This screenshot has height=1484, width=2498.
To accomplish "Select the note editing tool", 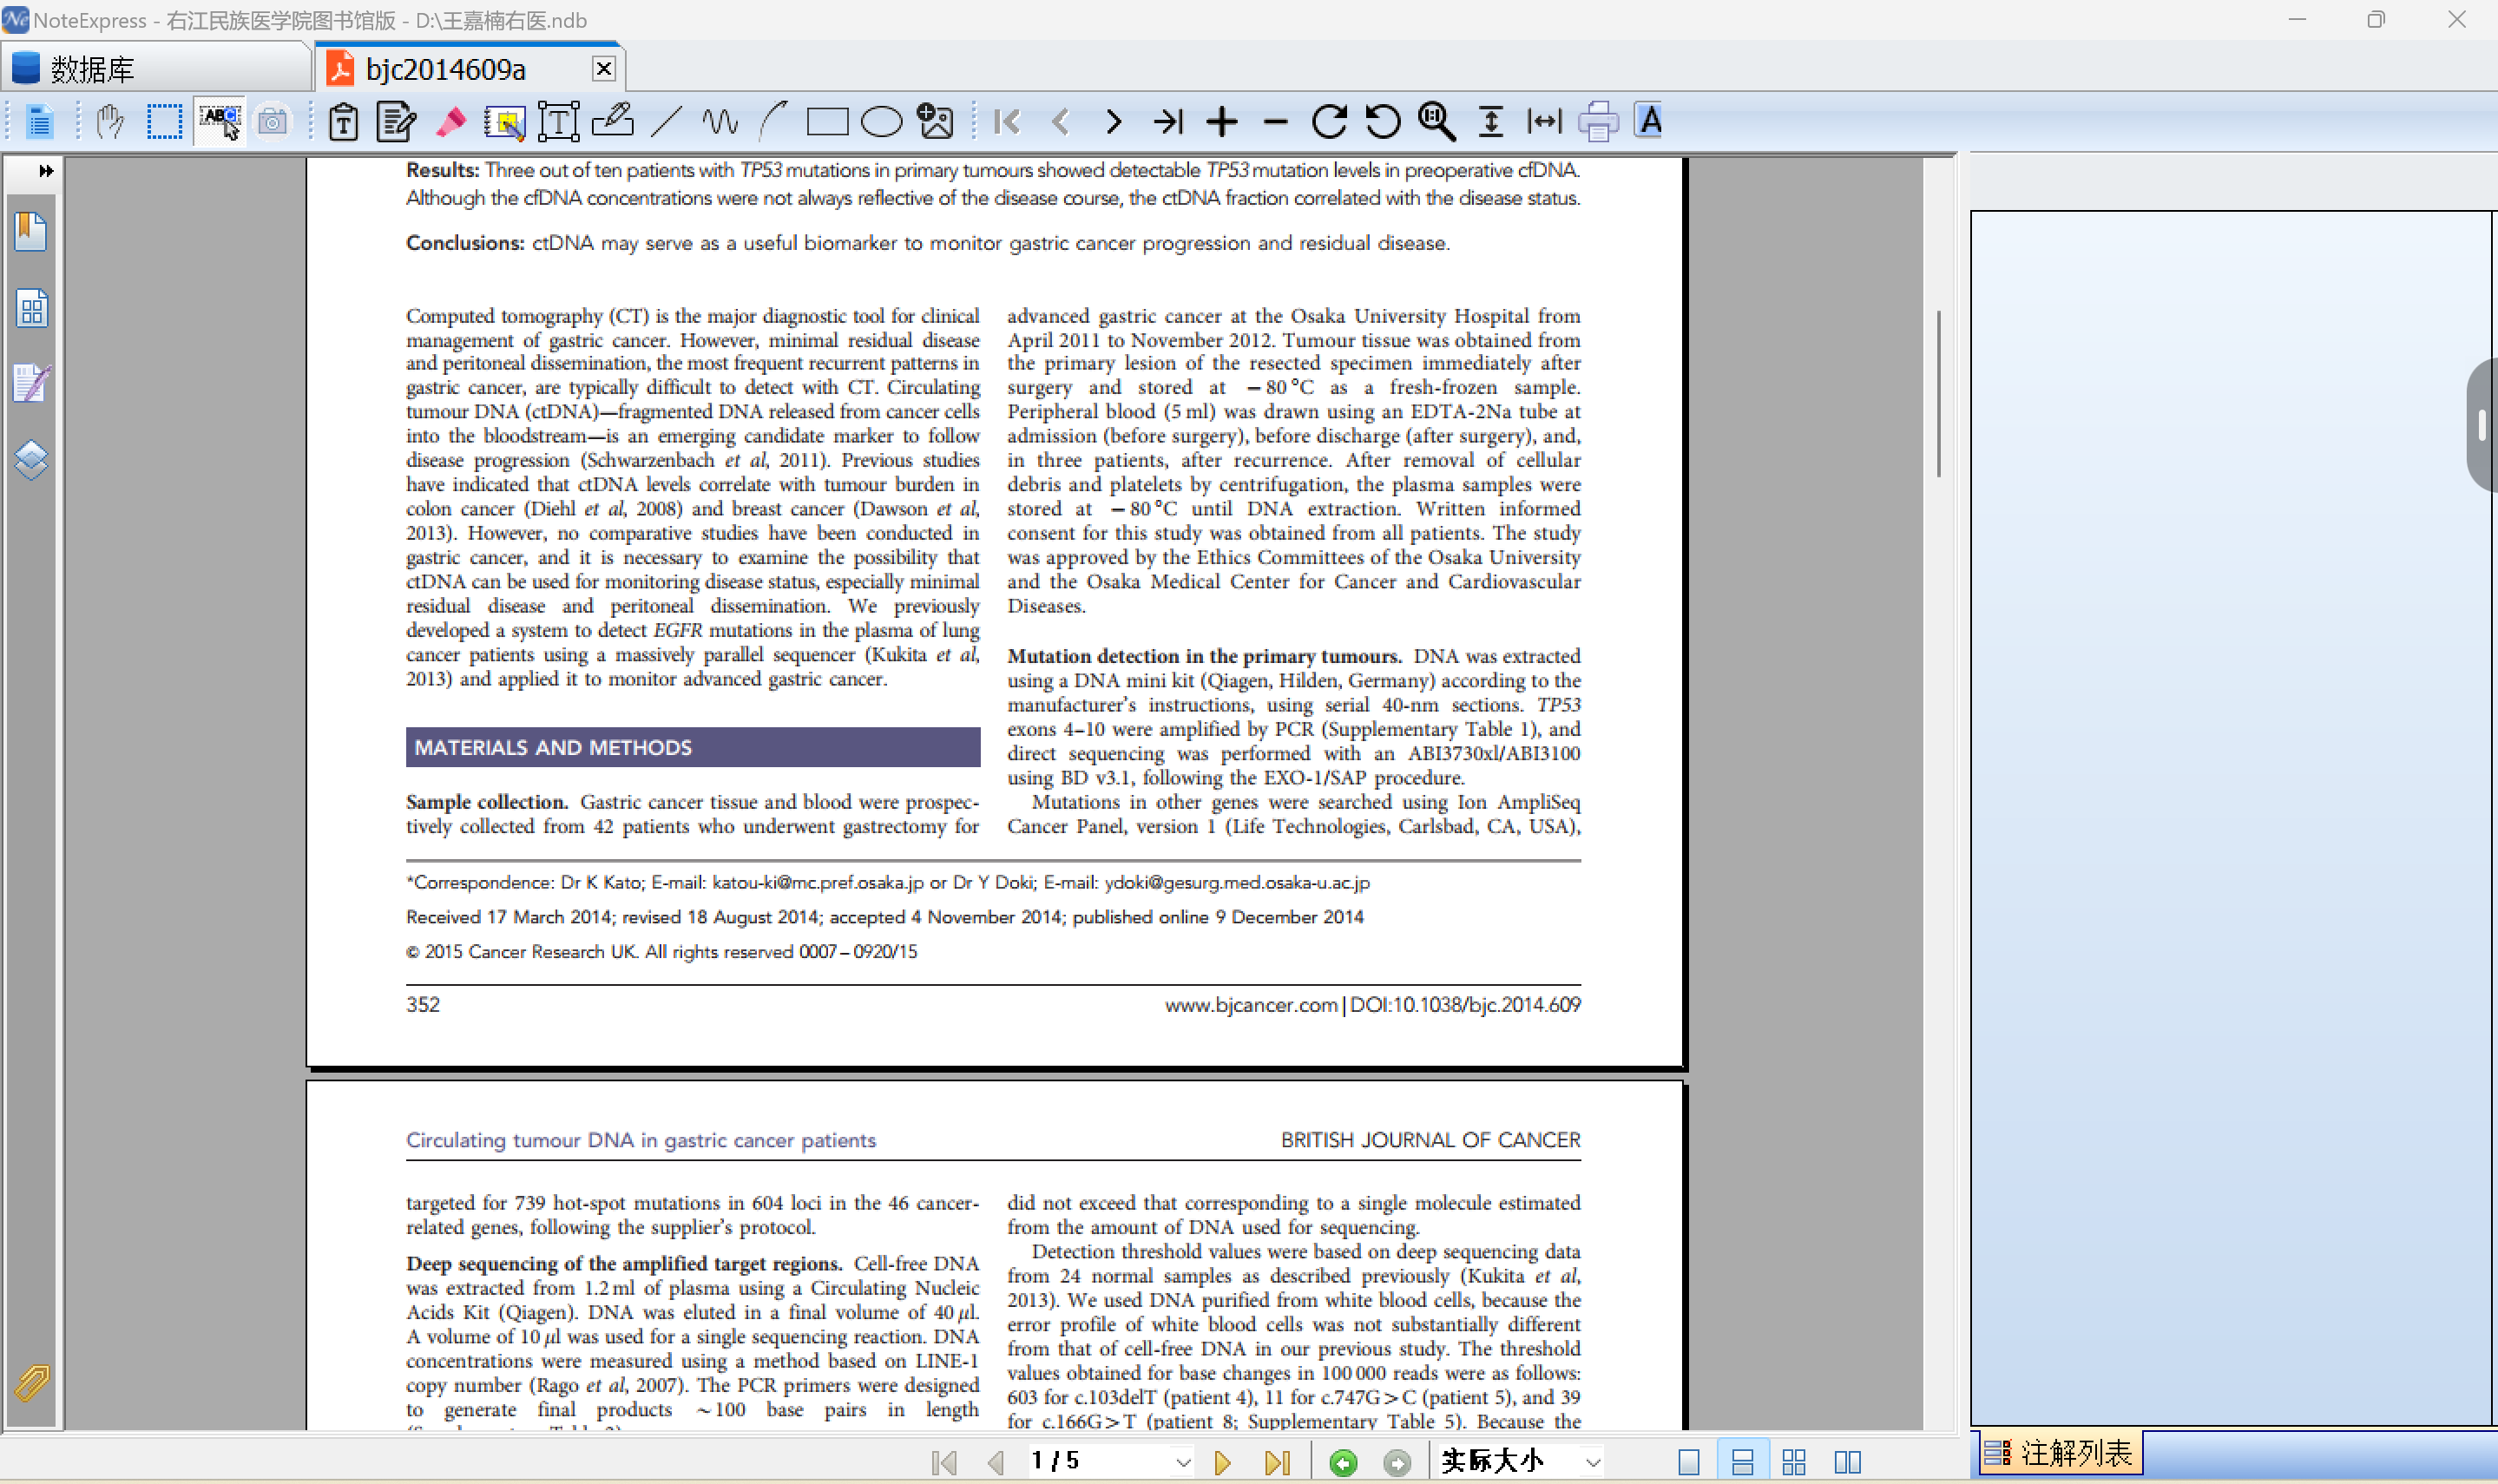I will tap(396, 122).
